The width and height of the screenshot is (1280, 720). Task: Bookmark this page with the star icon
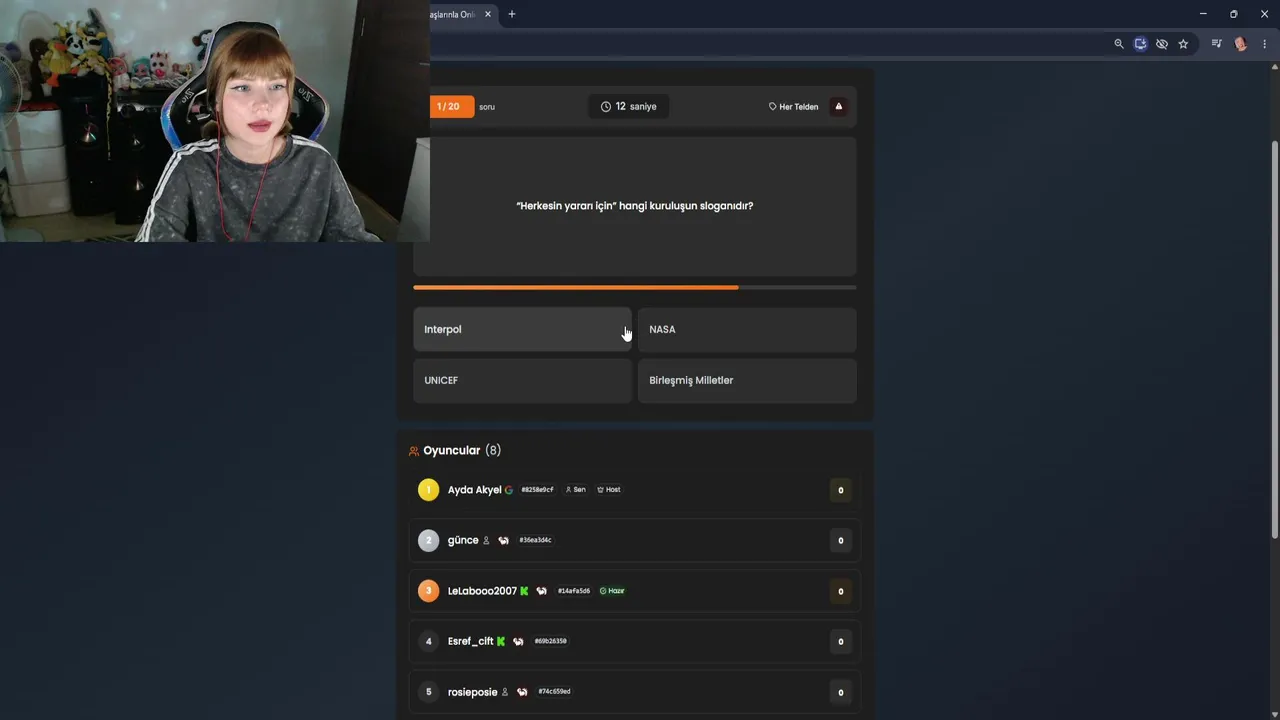(1183, 44)
